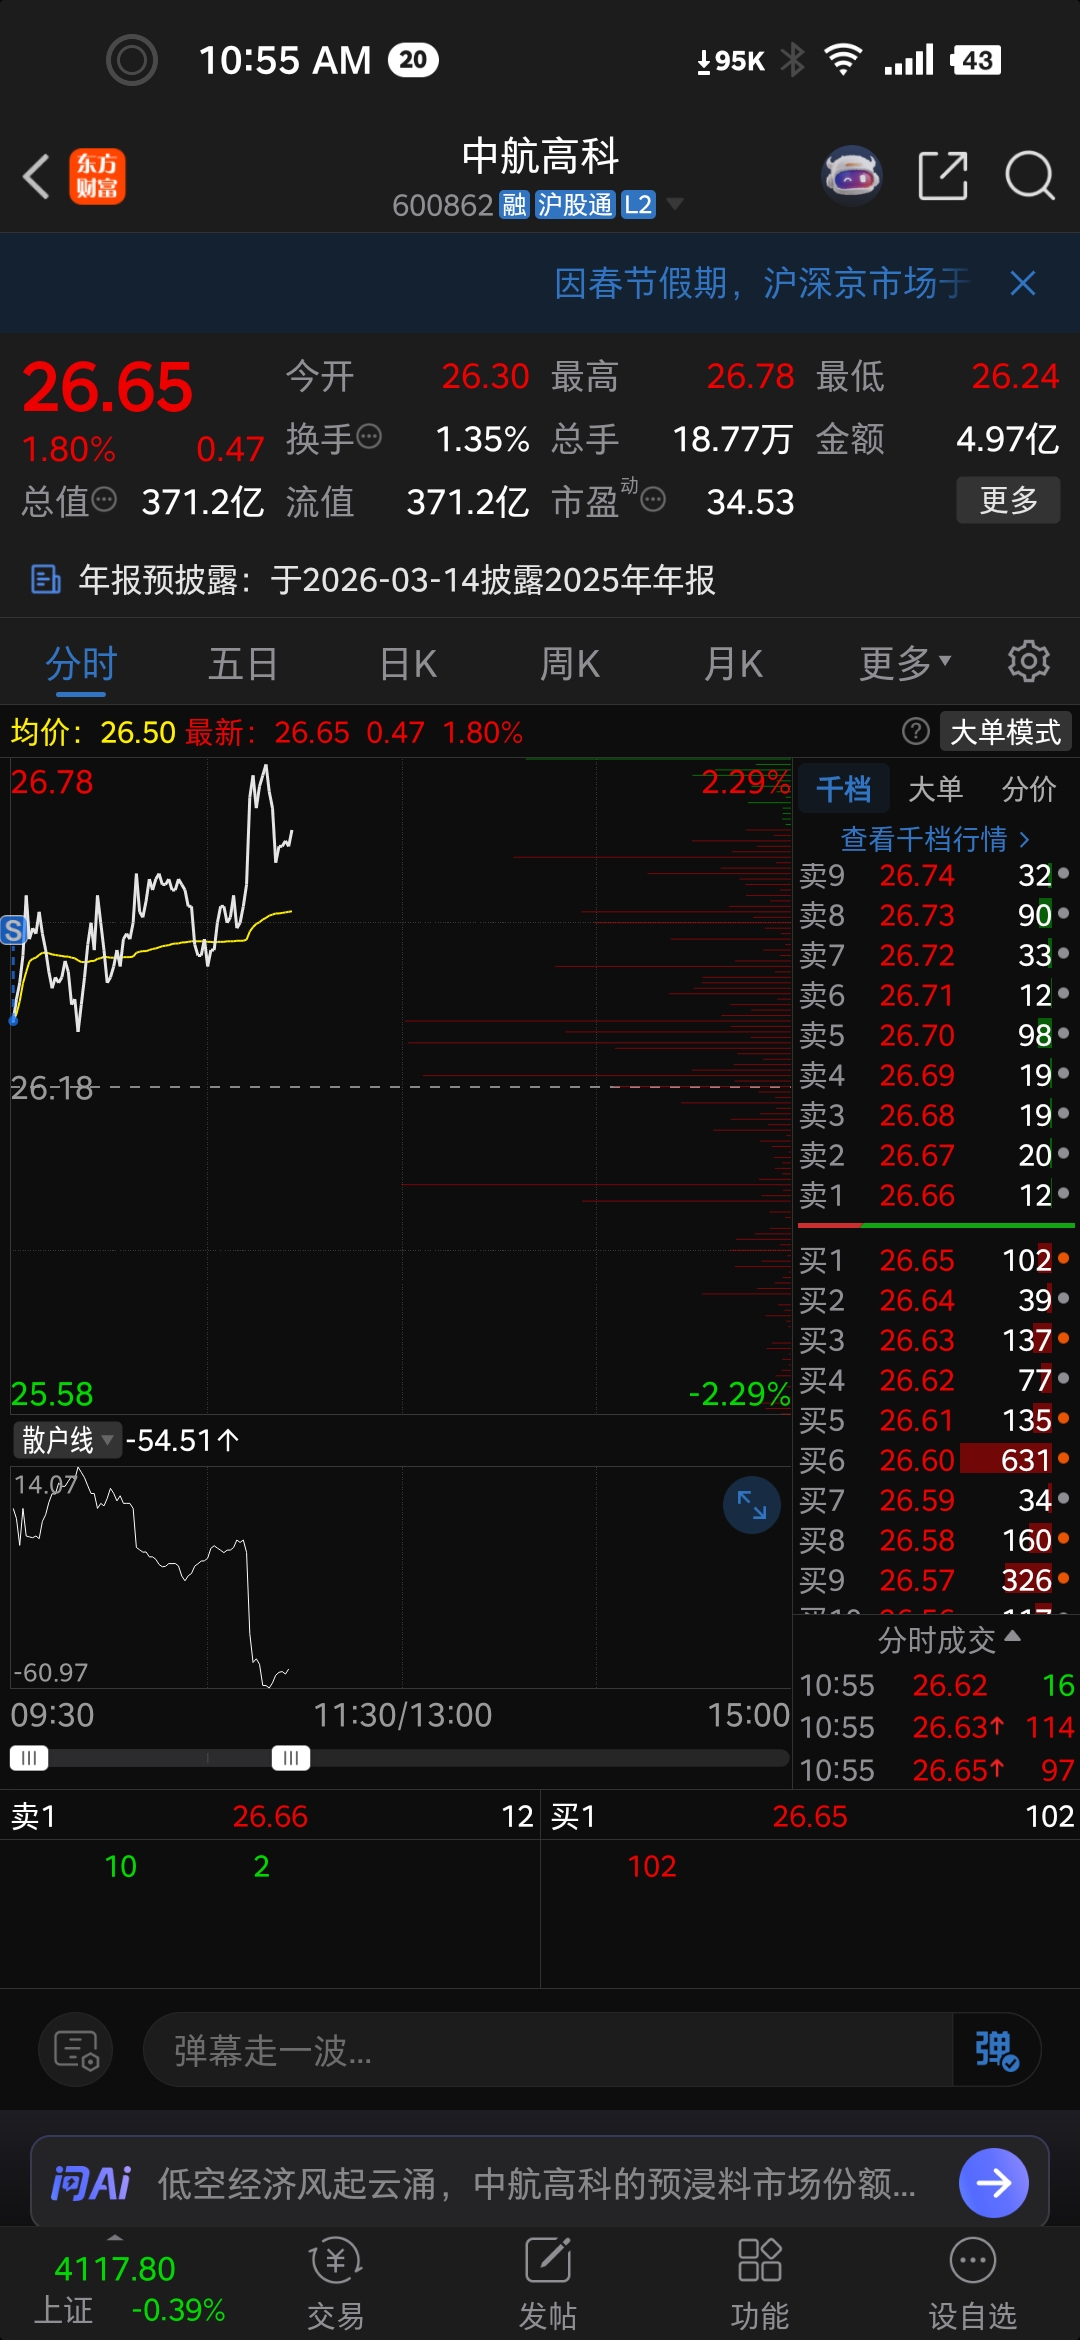1080x2340 pixels.
Task: Select the 分价 tab
Action: pos(1029,789)
